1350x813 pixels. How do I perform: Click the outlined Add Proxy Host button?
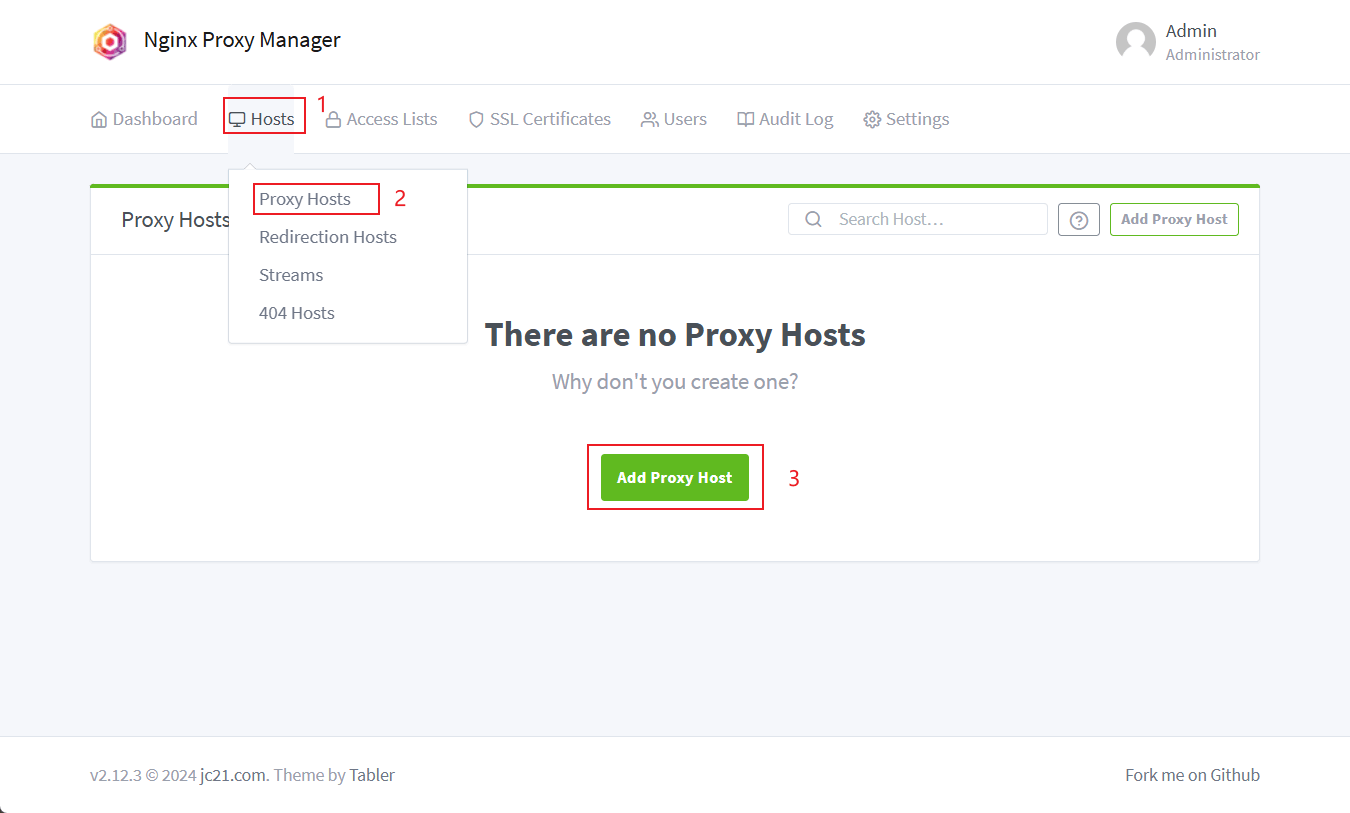(x=1173, y=219)
